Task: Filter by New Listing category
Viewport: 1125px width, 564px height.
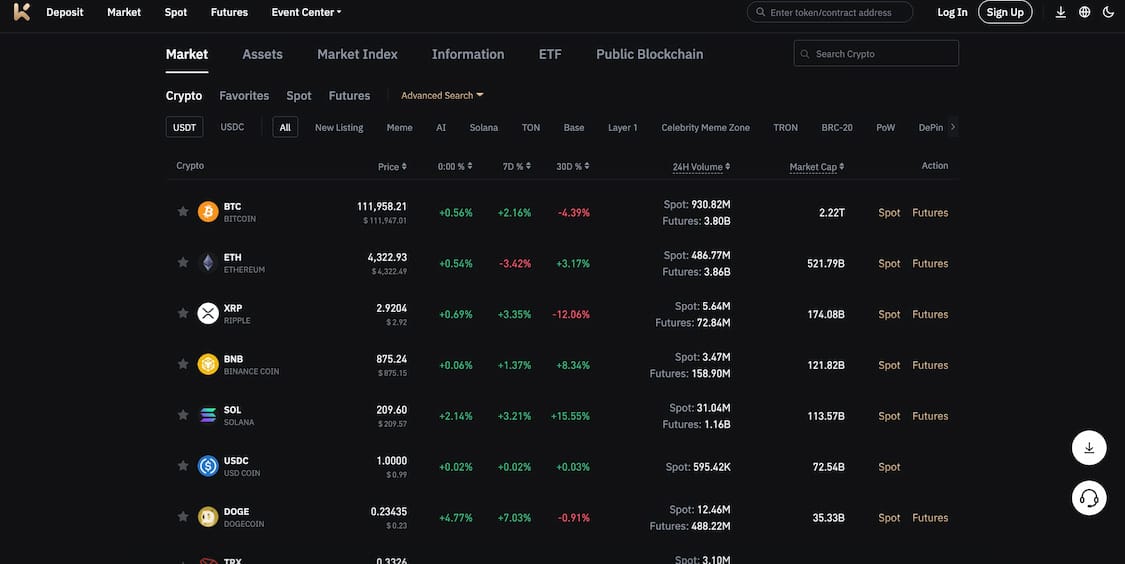Action: [339, 127]
